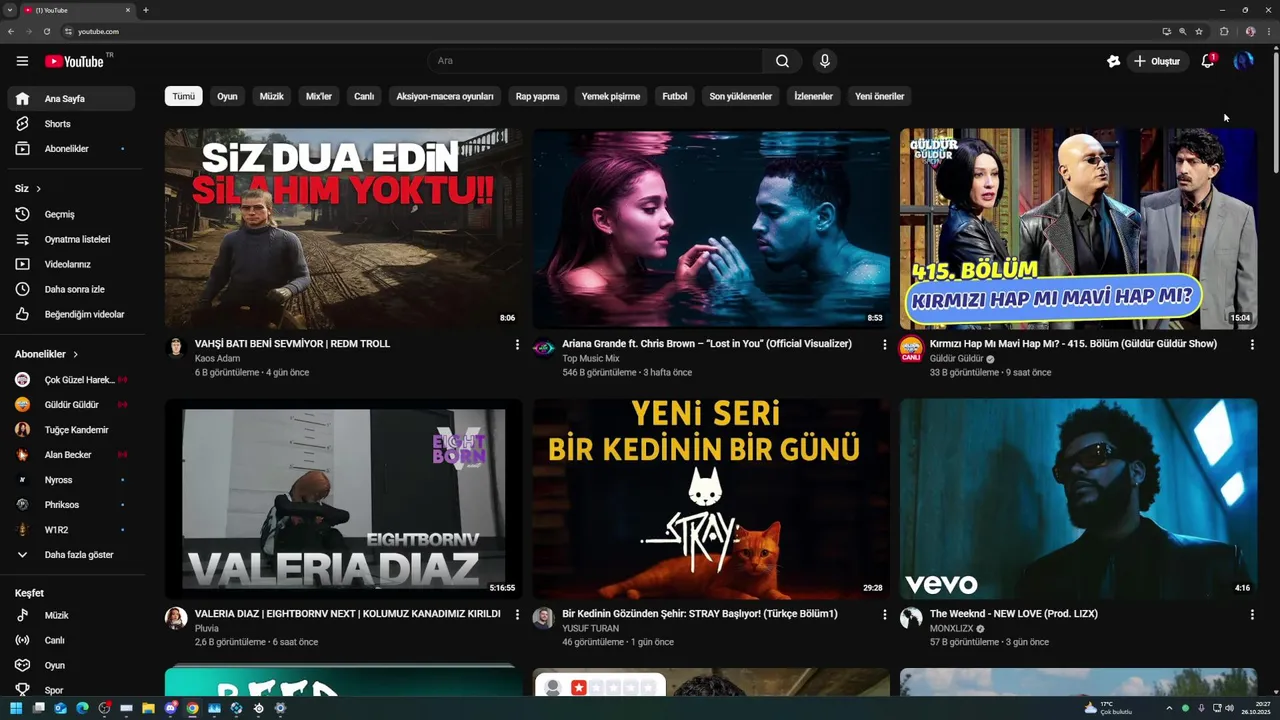Click the search input field
The width and height of the screenshot is (1280, 720).
tap(595, 61)
